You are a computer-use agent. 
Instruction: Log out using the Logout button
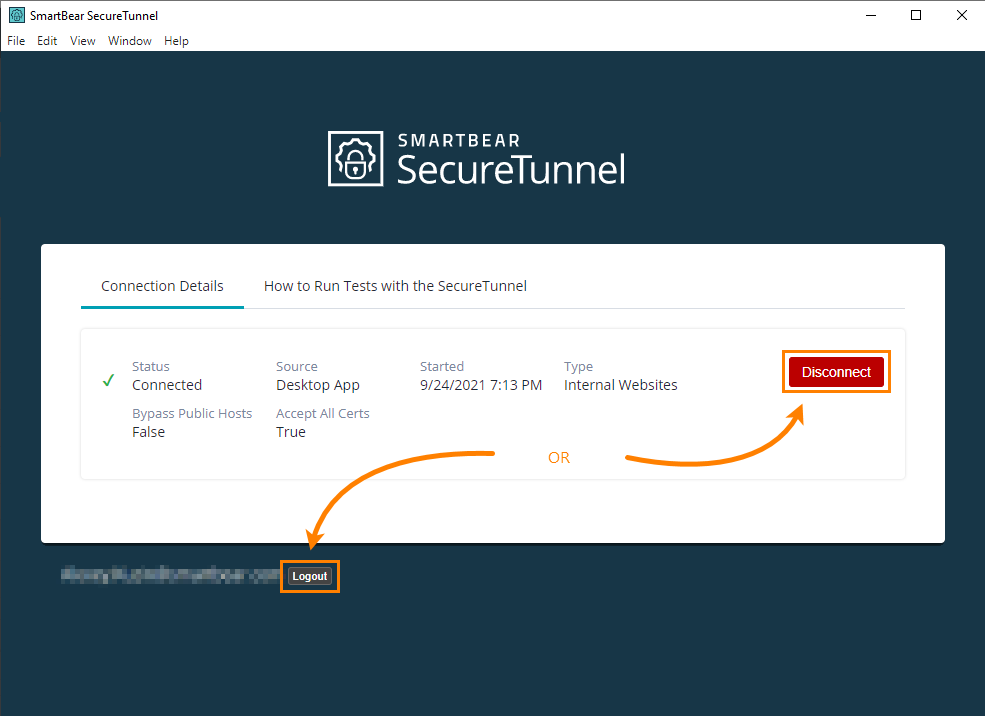pyautogui.click(x=310, y=576)
